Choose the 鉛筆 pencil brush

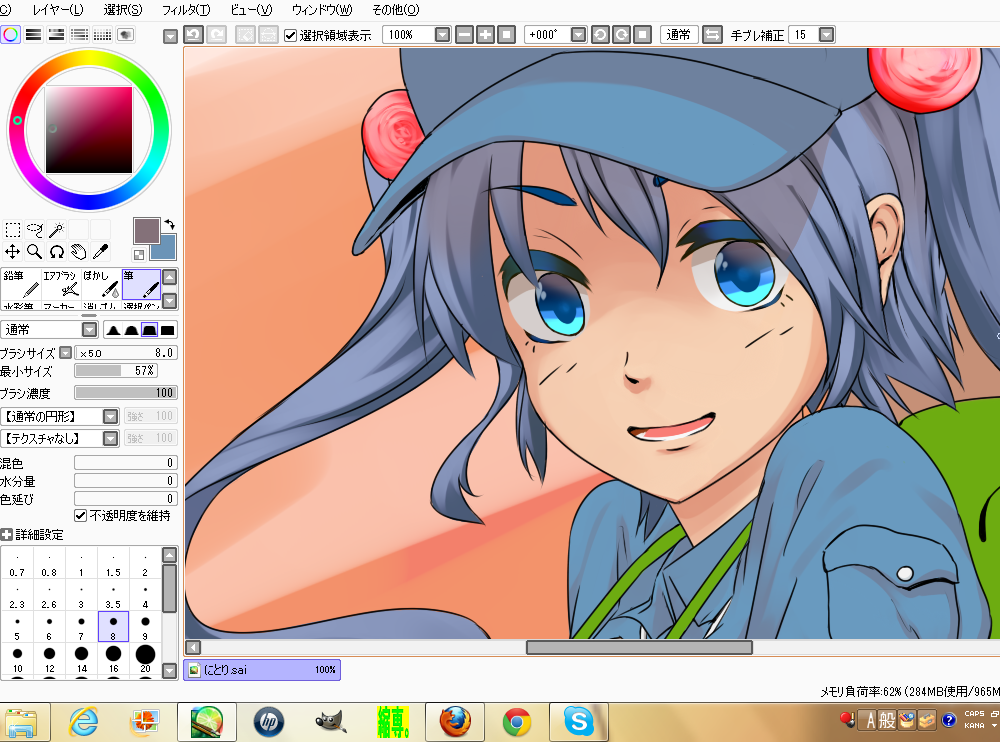pos(21,285)
